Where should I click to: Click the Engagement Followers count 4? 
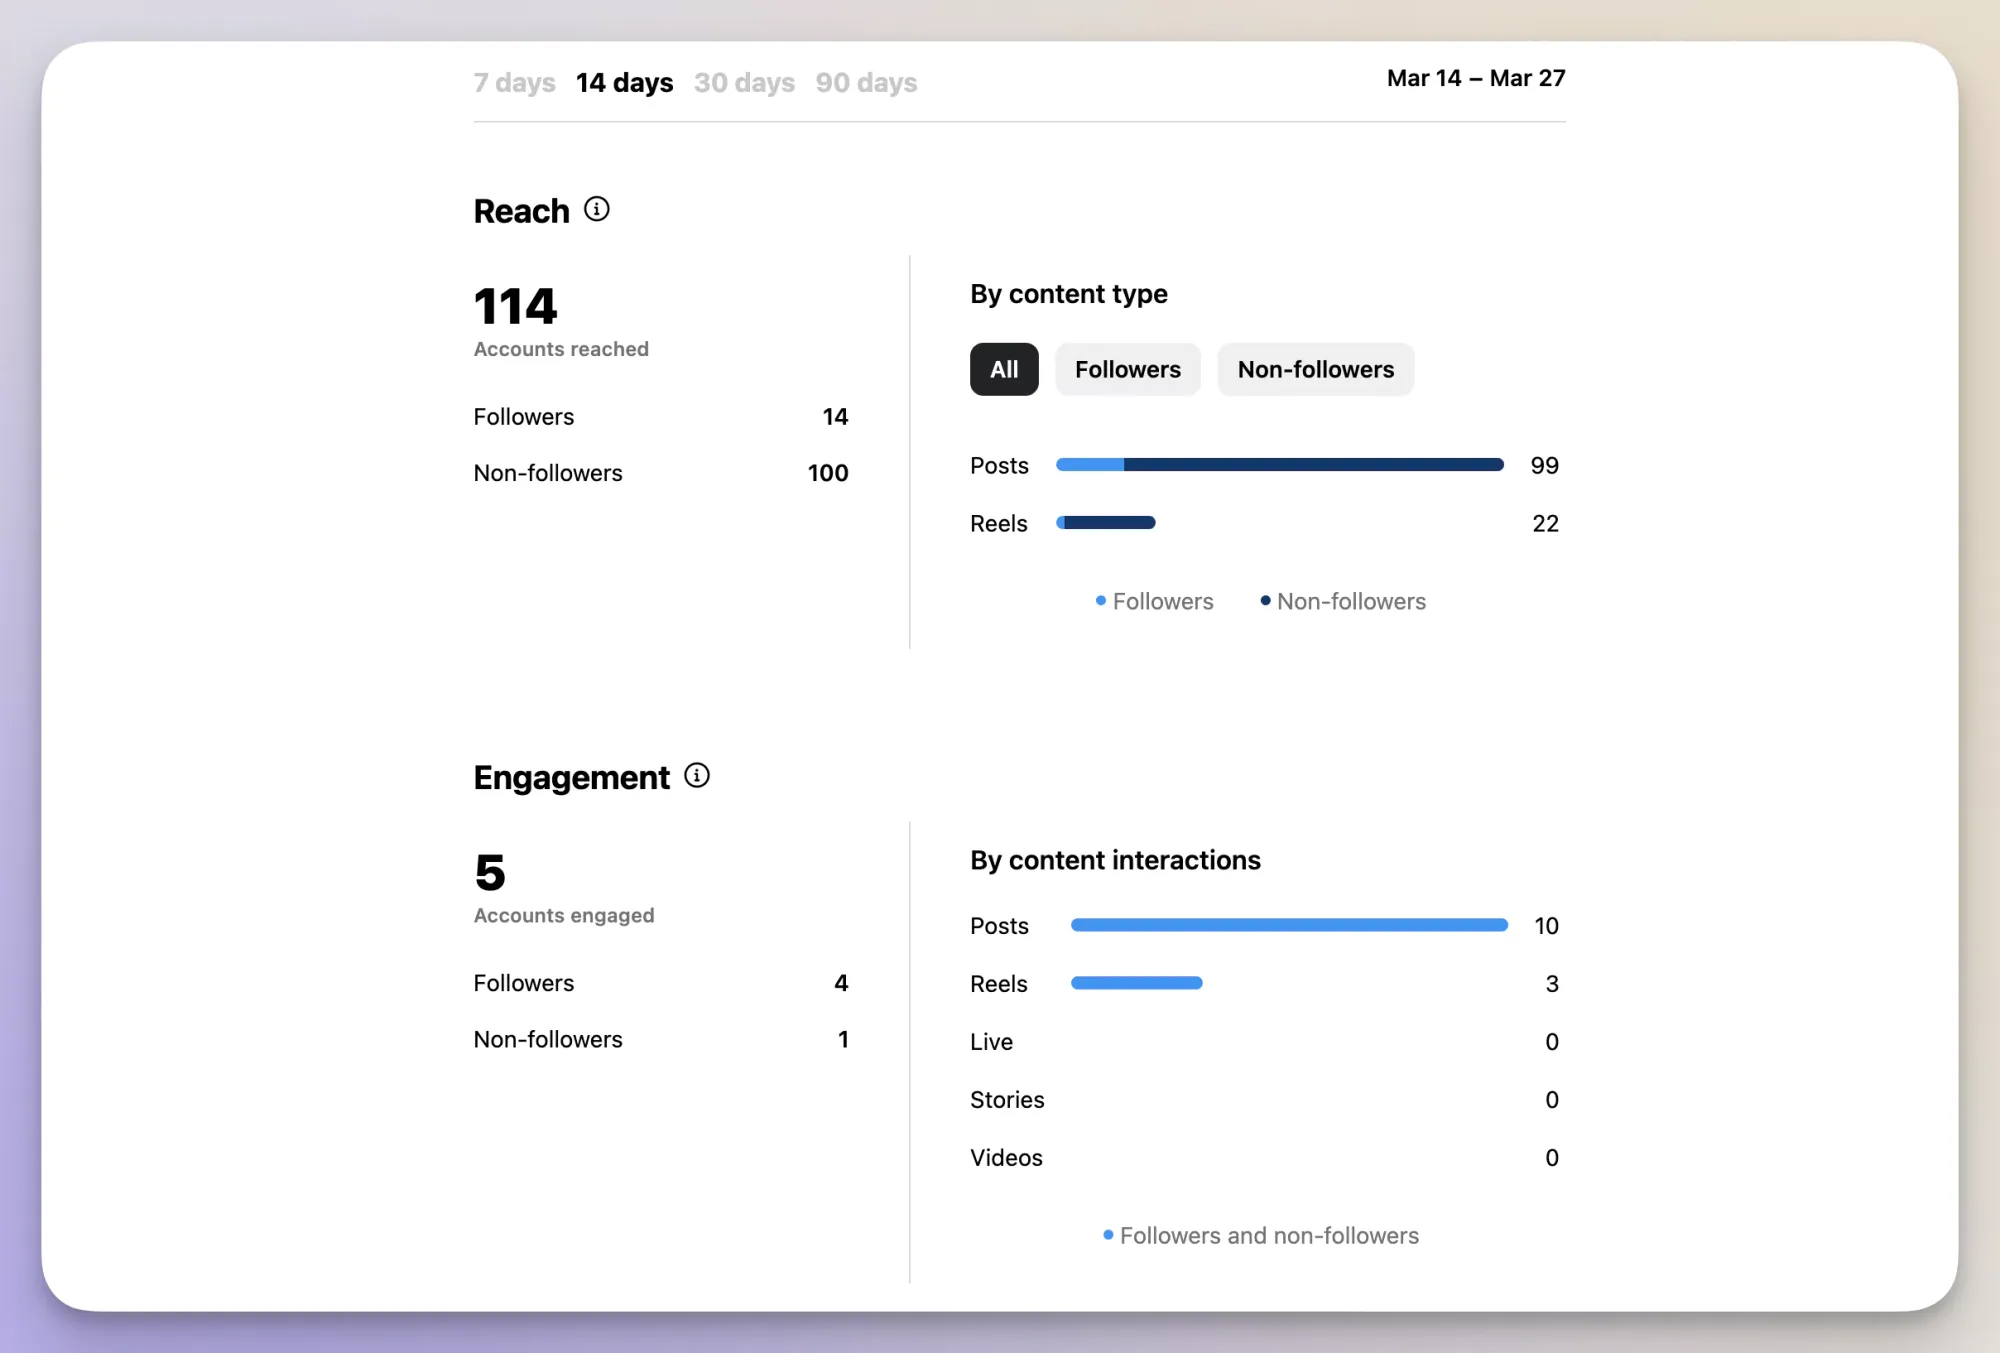[x=841, y=983]
